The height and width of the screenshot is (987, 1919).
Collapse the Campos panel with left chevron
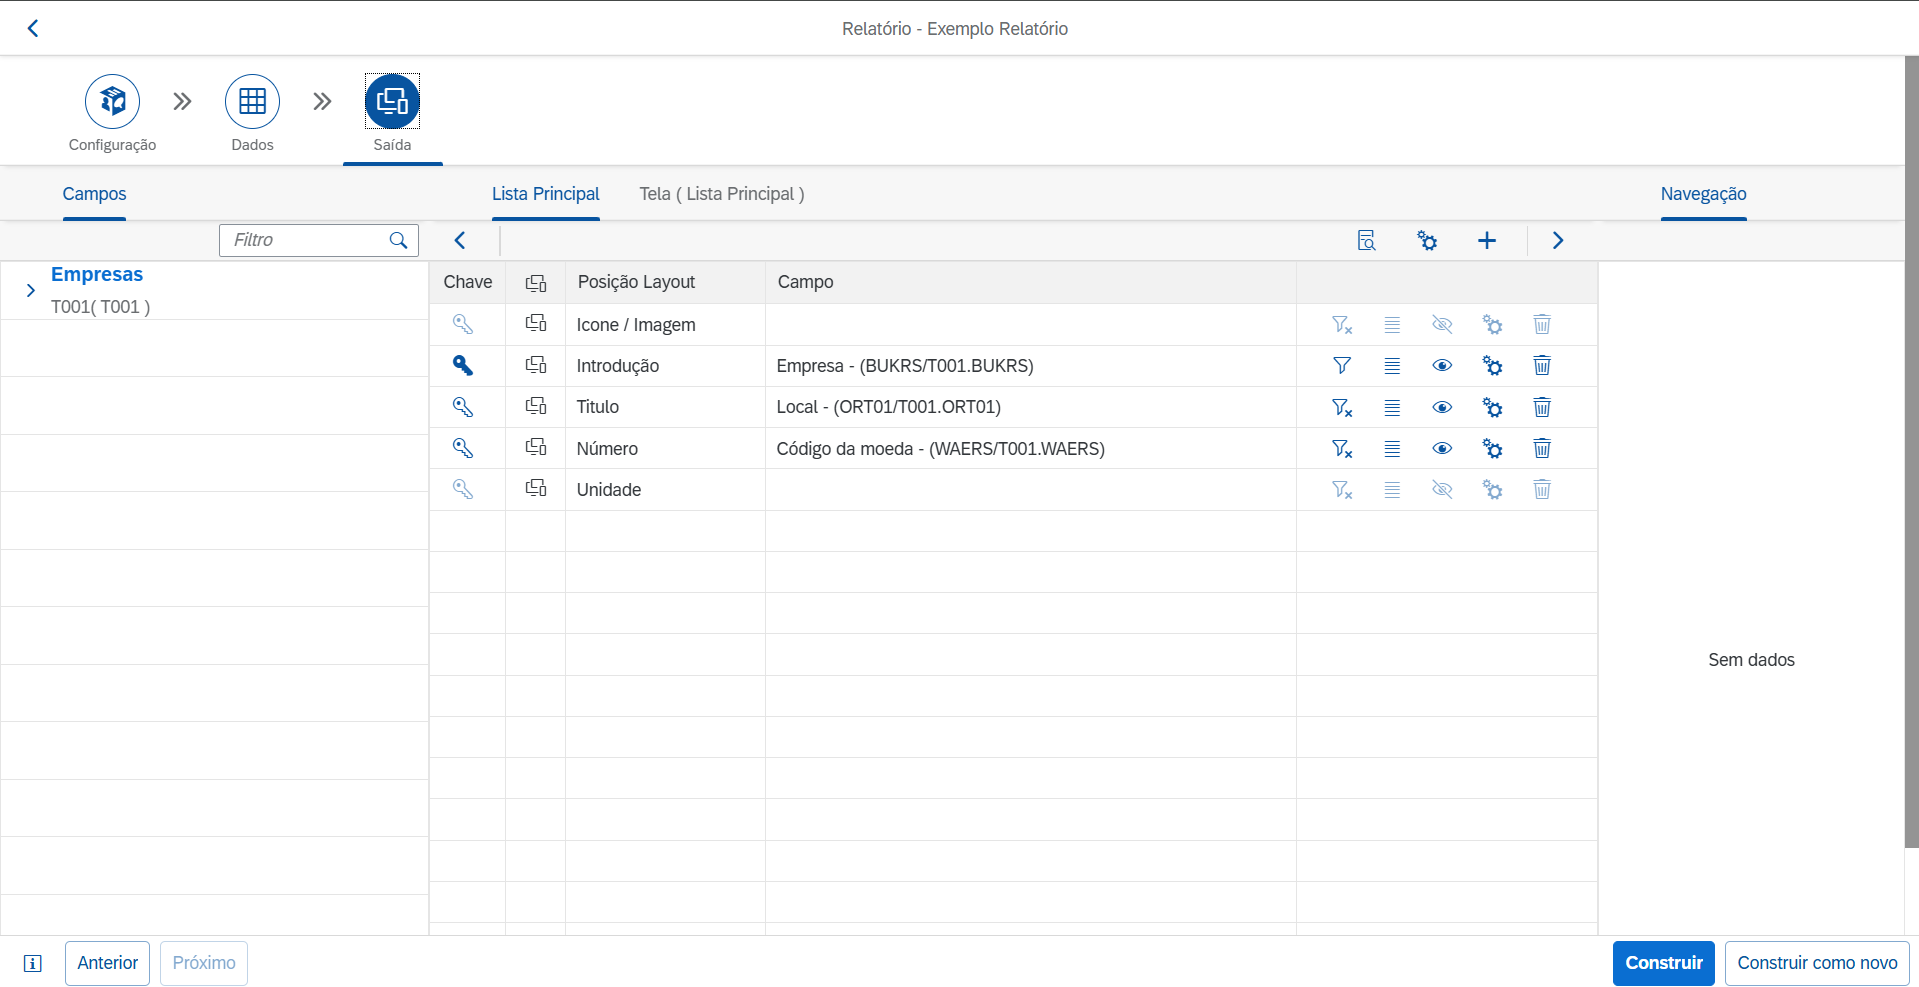coord(460,240)
